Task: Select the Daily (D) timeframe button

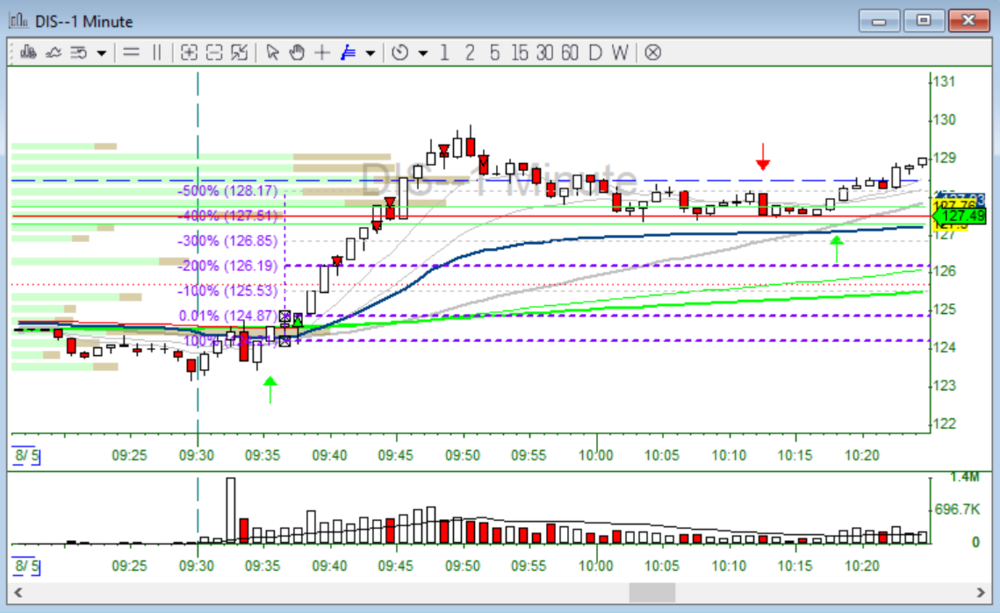Action: (595, 53)
